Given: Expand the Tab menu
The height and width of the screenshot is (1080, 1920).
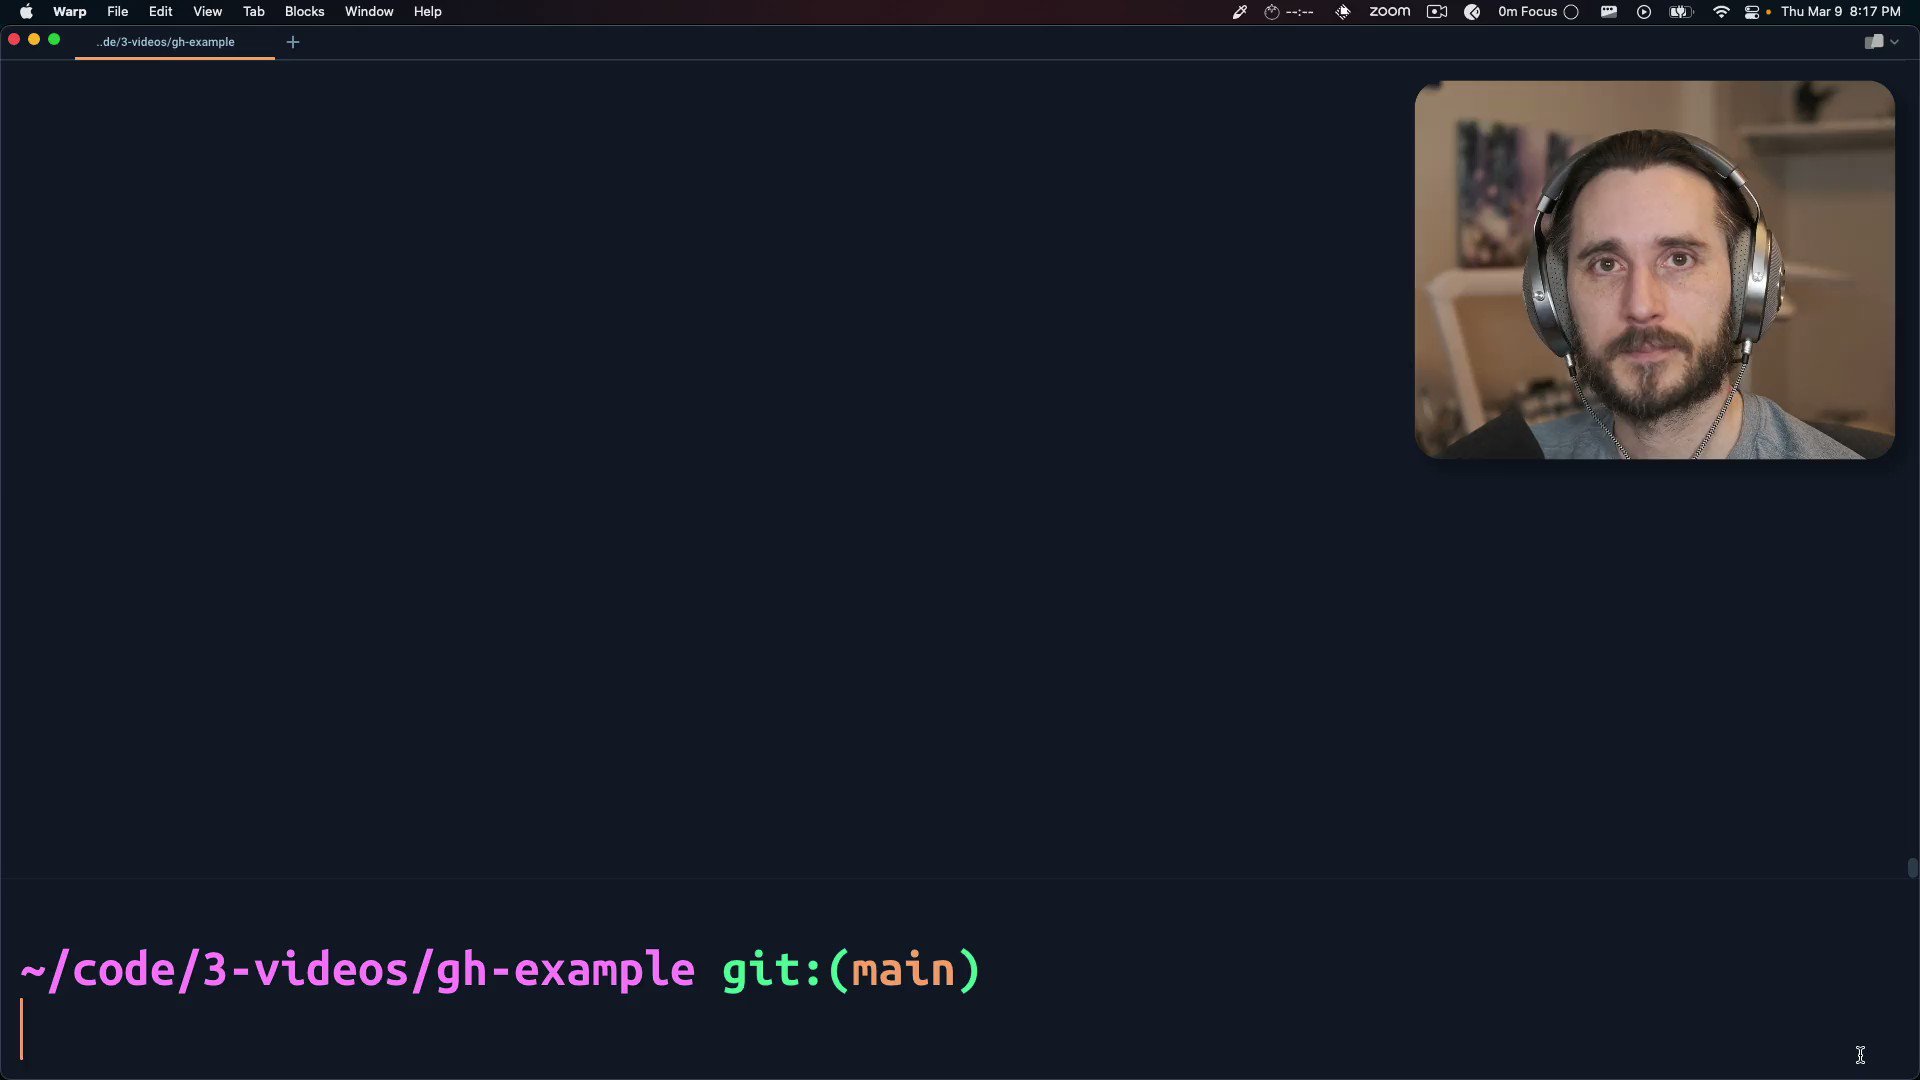Looking at the screenshot, I should (x=253, y=11).
